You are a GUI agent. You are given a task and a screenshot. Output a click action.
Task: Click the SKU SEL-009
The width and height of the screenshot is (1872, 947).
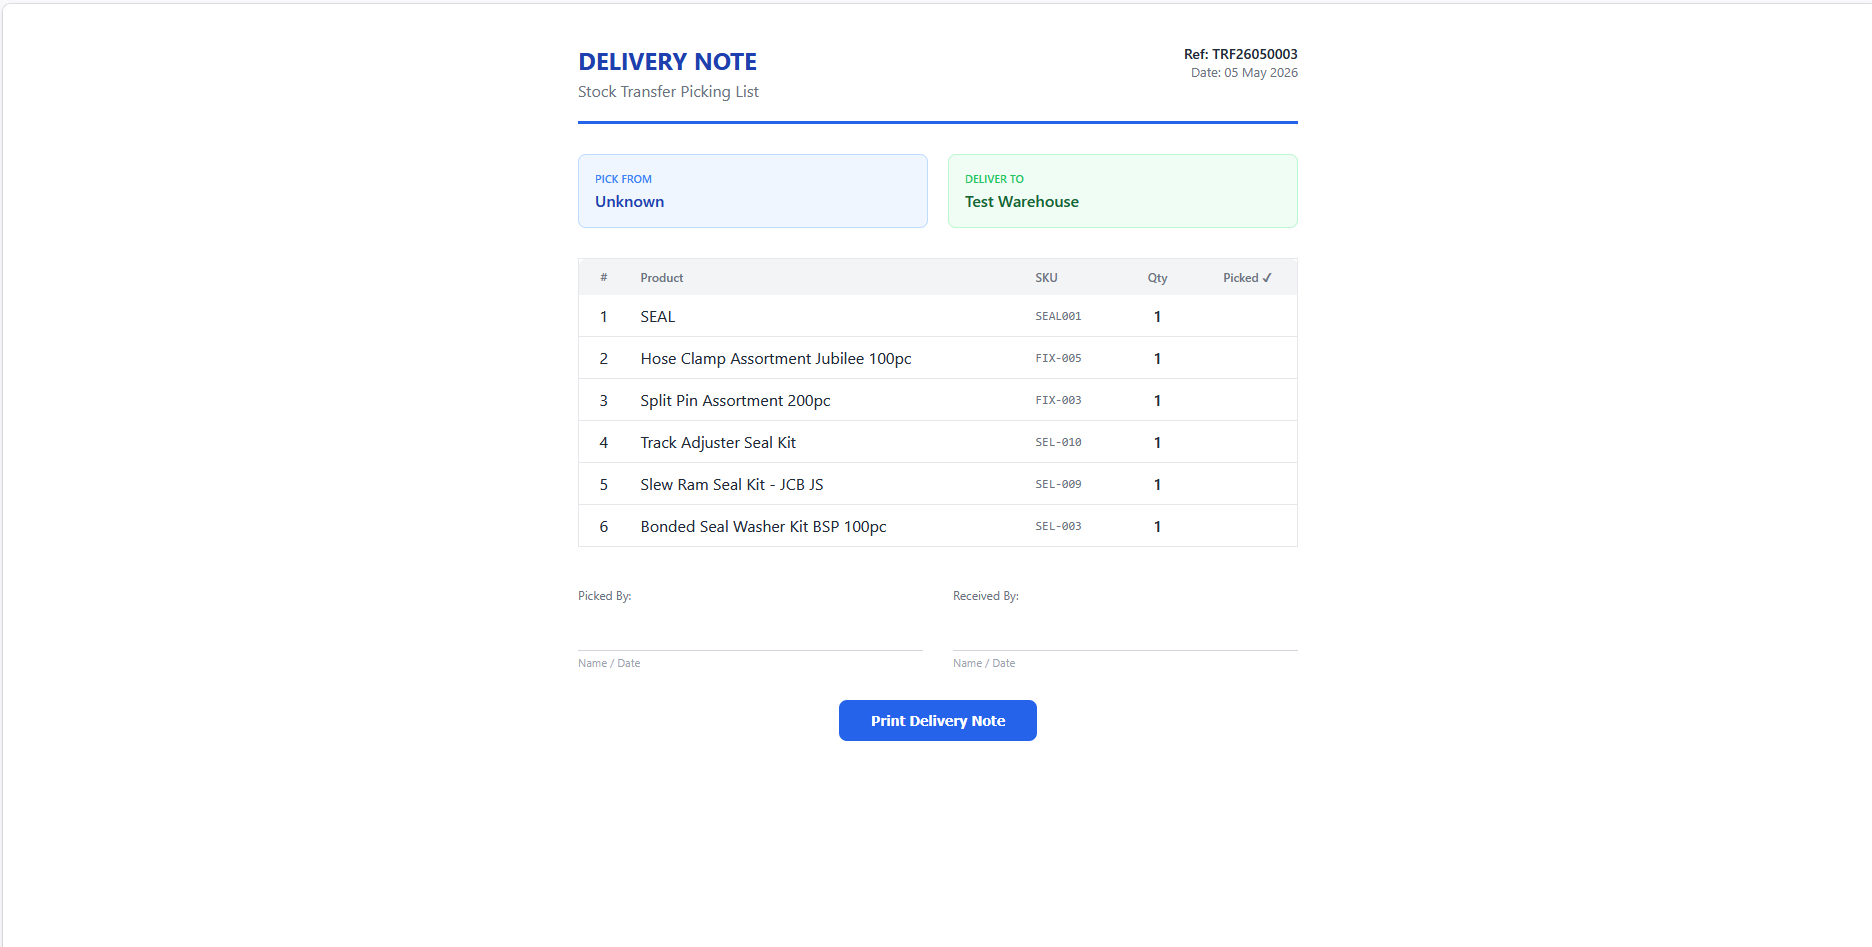(1058, 484)
